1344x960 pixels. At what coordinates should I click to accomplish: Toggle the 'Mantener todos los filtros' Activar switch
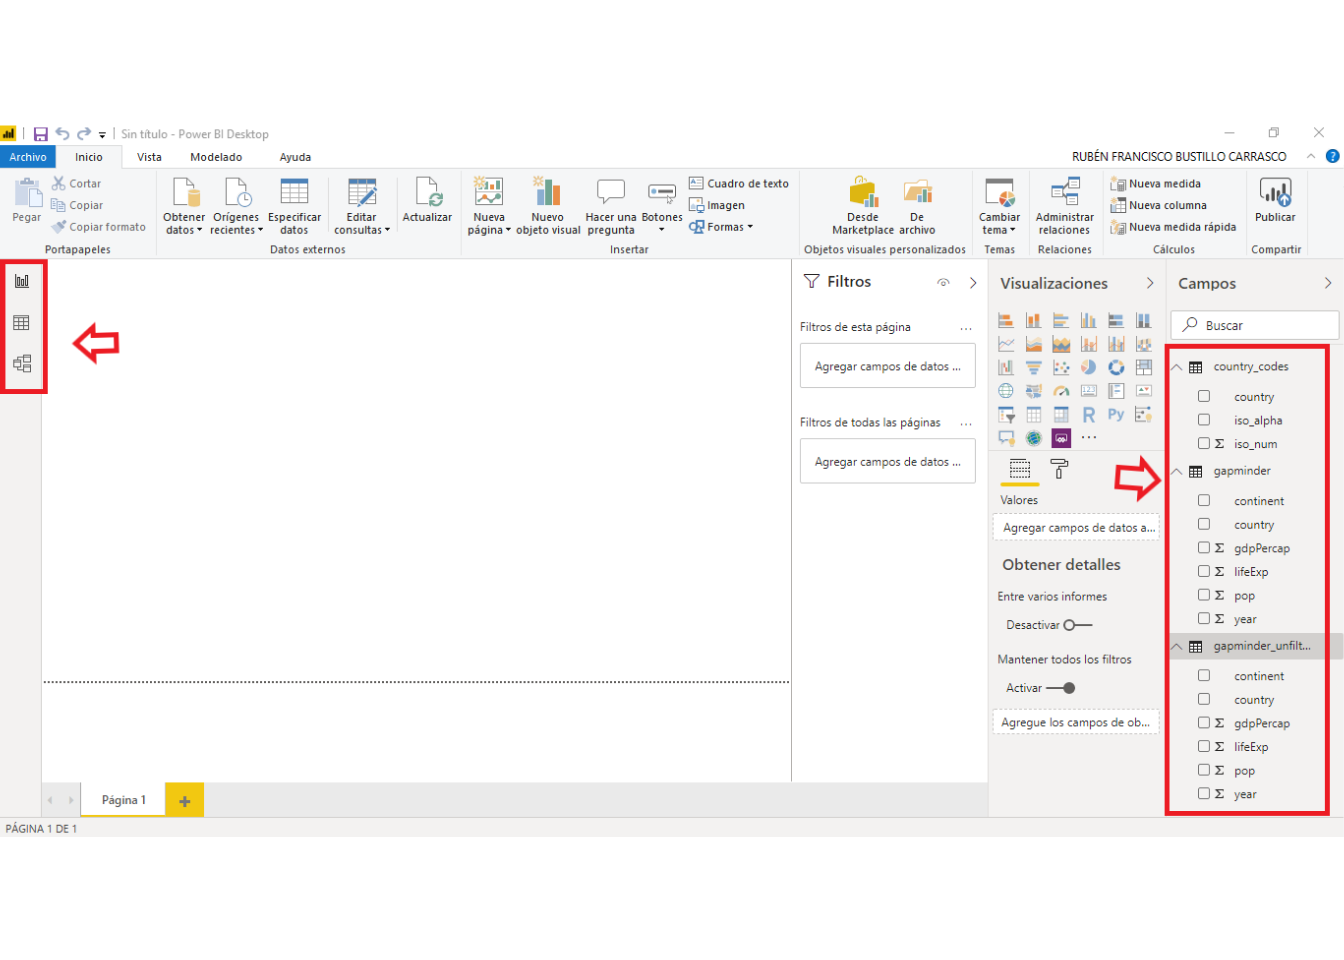[1061, 688]
